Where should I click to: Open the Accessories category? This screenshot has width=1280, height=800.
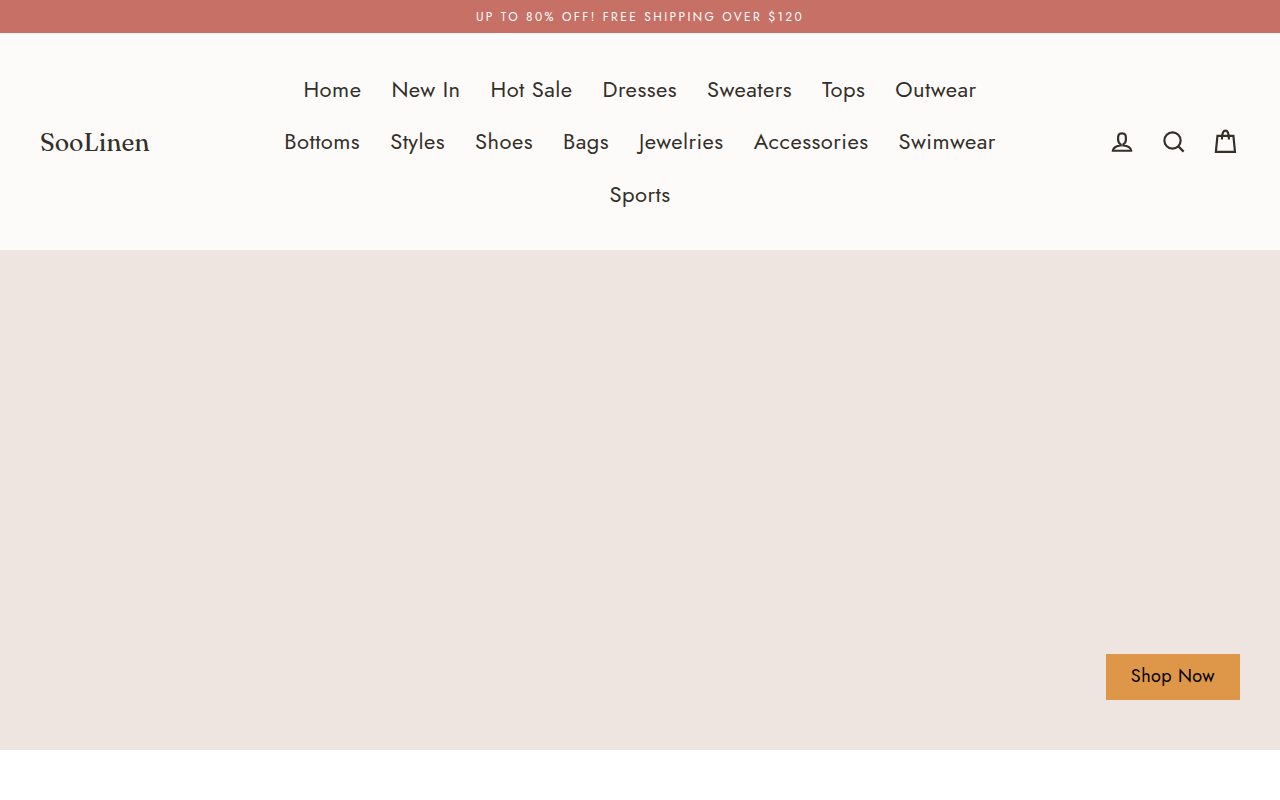811,142
